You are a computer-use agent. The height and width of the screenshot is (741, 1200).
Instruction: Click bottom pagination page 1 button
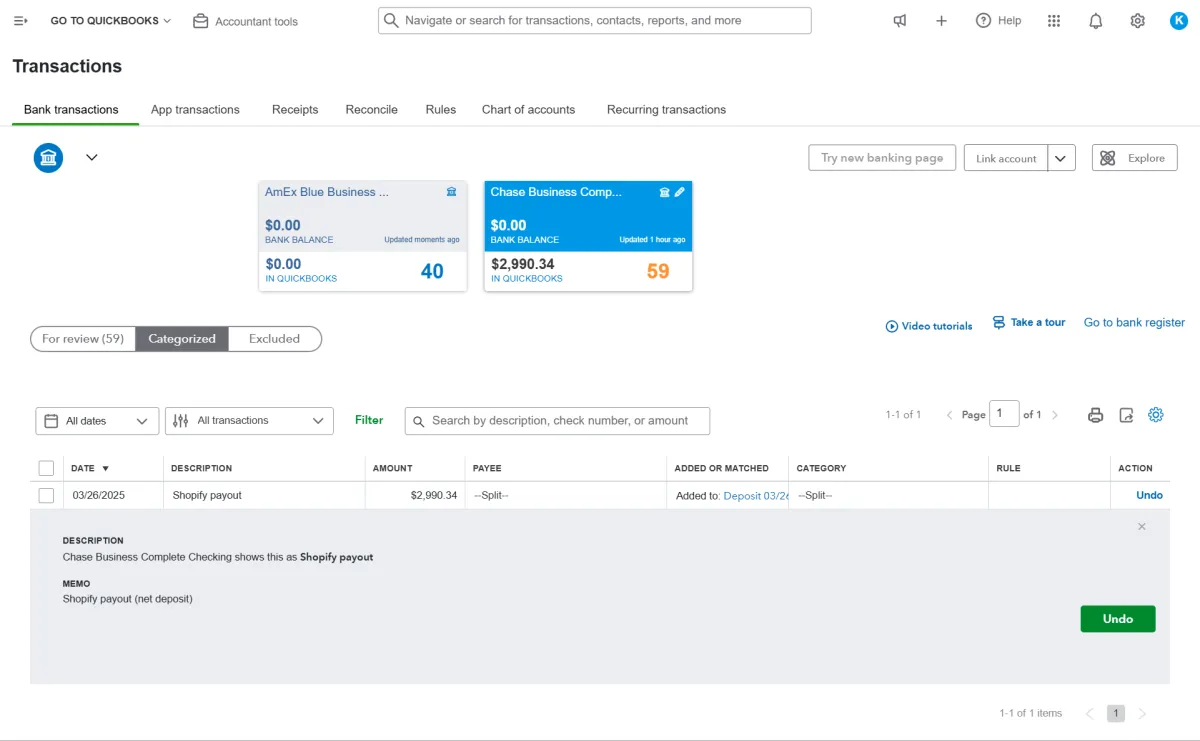pos(1116,713)
